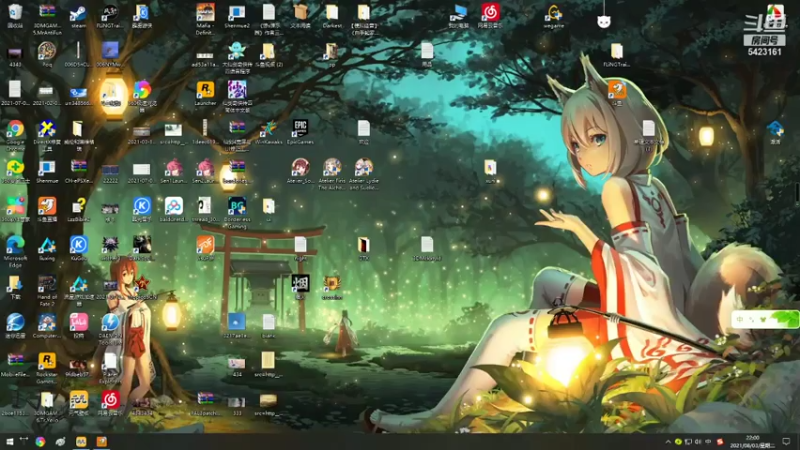Click the white cat desktop widget

604,21
